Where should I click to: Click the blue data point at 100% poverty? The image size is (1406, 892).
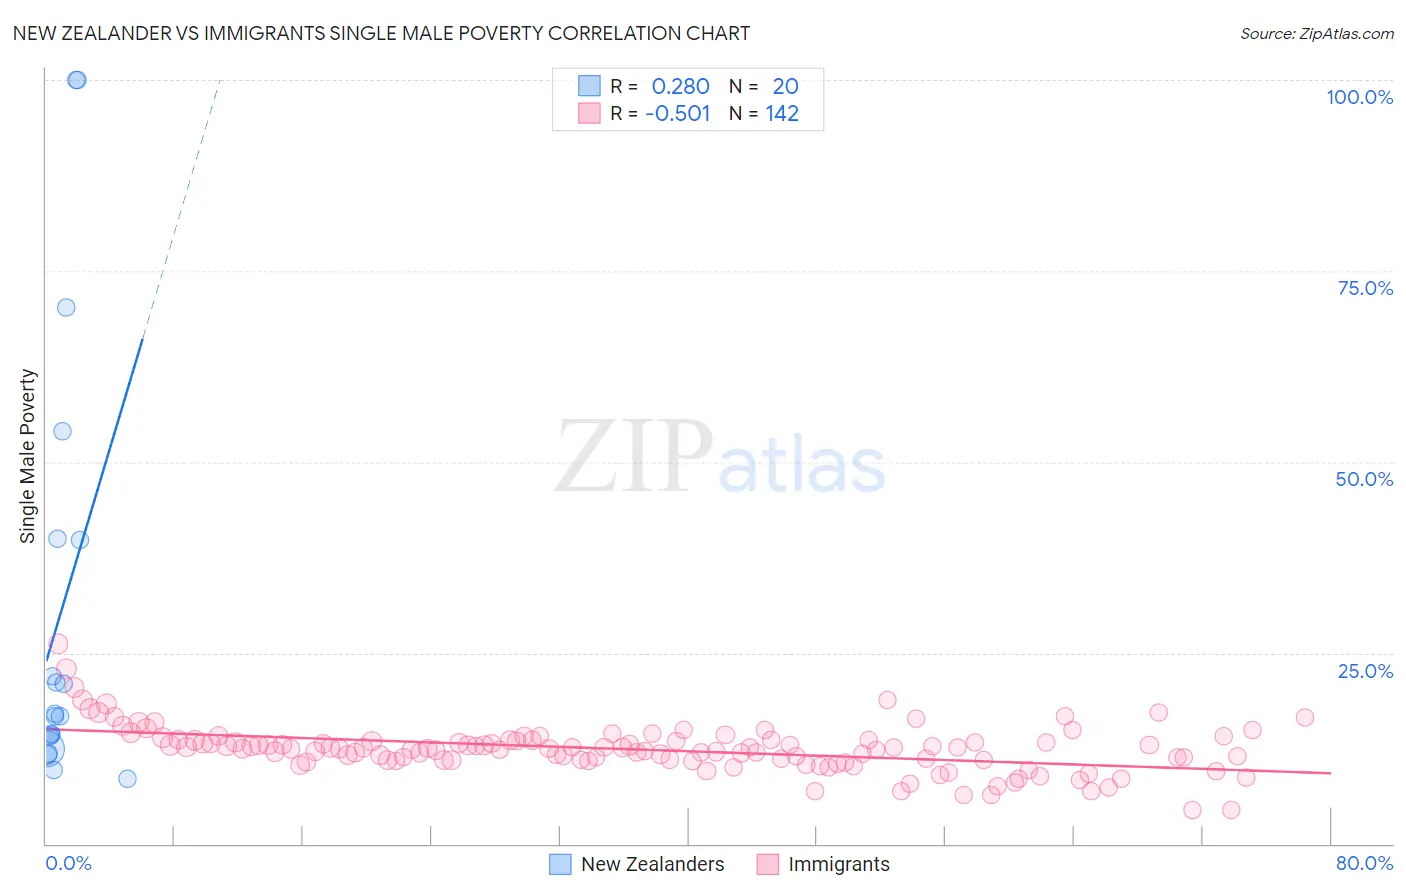click(x=76, y=80)
